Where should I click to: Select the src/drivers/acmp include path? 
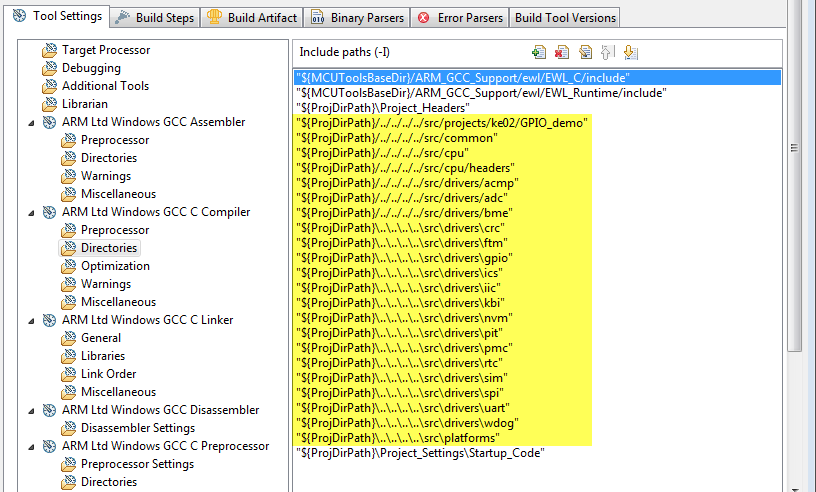(407, 183)
